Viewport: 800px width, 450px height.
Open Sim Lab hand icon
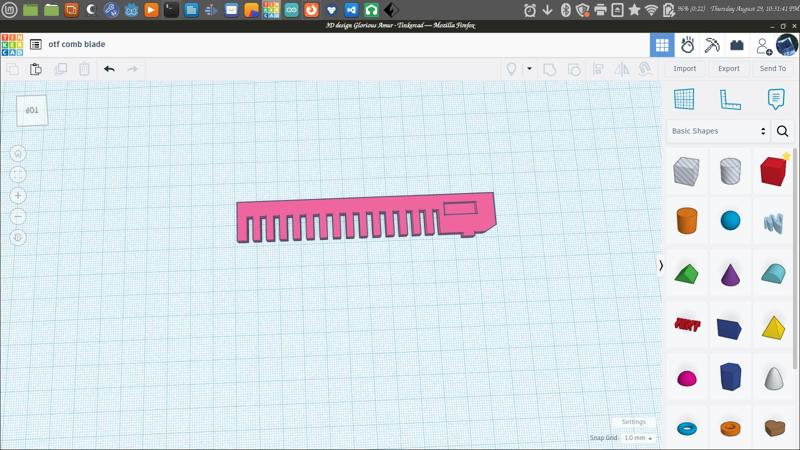click(687, 45)
